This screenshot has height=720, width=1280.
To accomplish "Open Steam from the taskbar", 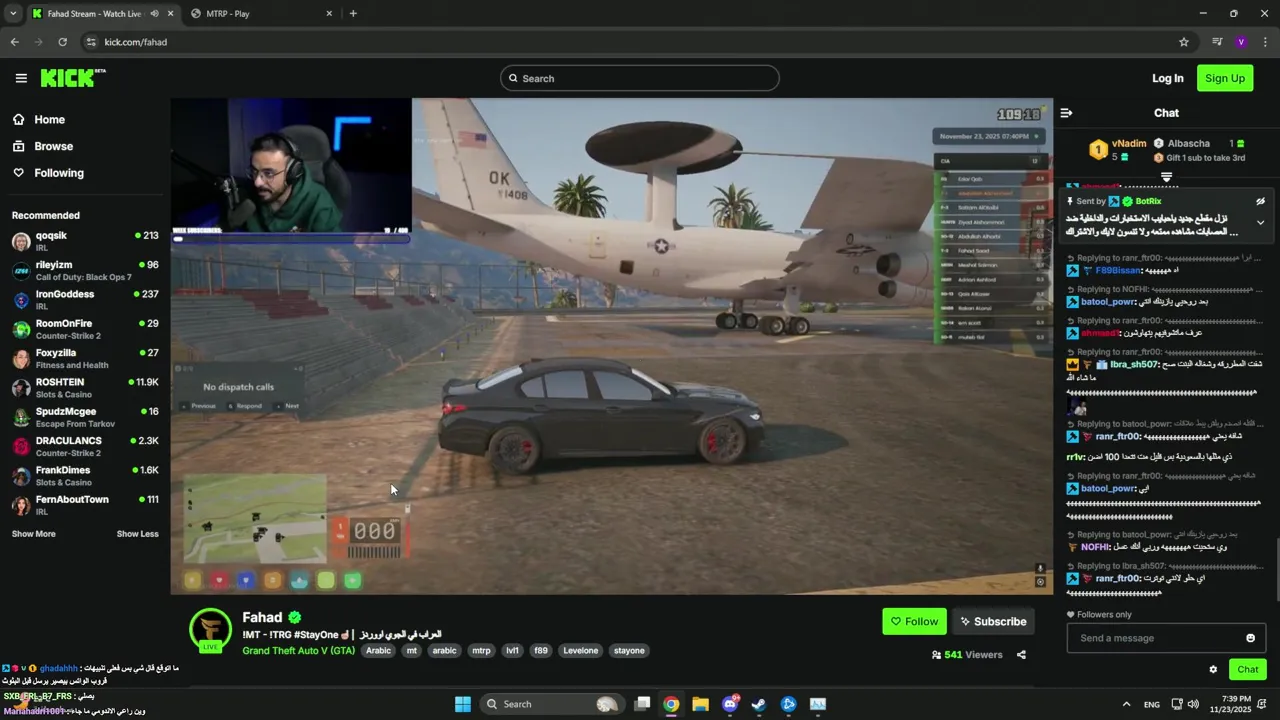I will [x=759, y=704].
